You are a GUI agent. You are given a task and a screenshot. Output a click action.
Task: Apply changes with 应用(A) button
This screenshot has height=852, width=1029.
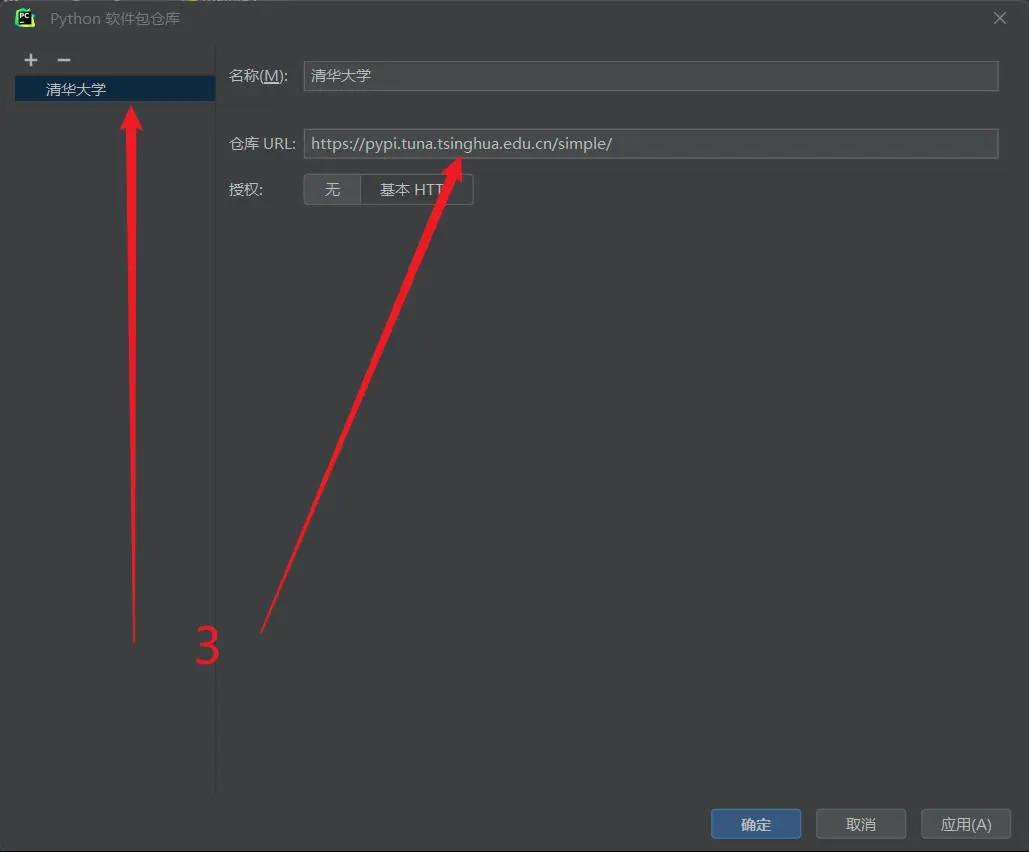(966, 824)
